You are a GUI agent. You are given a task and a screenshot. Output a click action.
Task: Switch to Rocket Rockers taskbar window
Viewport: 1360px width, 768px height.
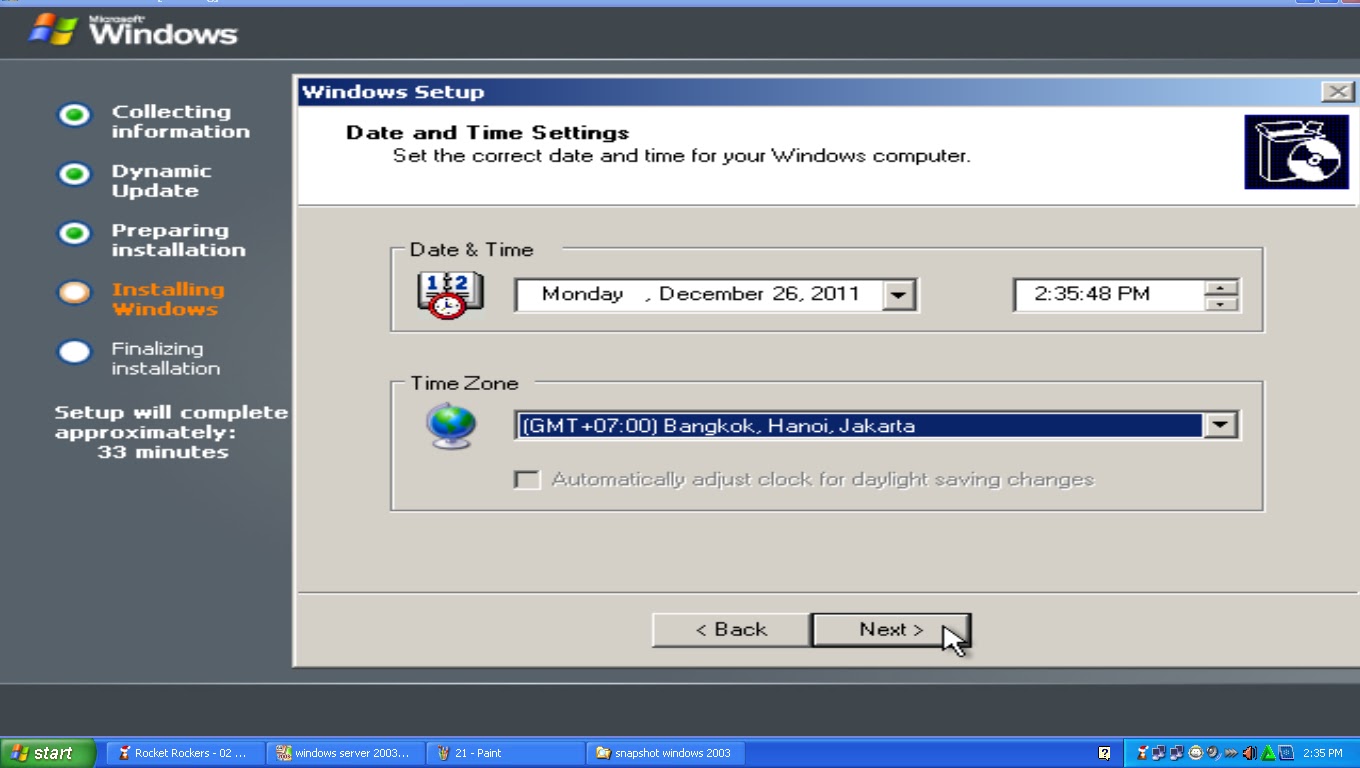(x=186, y=753)
